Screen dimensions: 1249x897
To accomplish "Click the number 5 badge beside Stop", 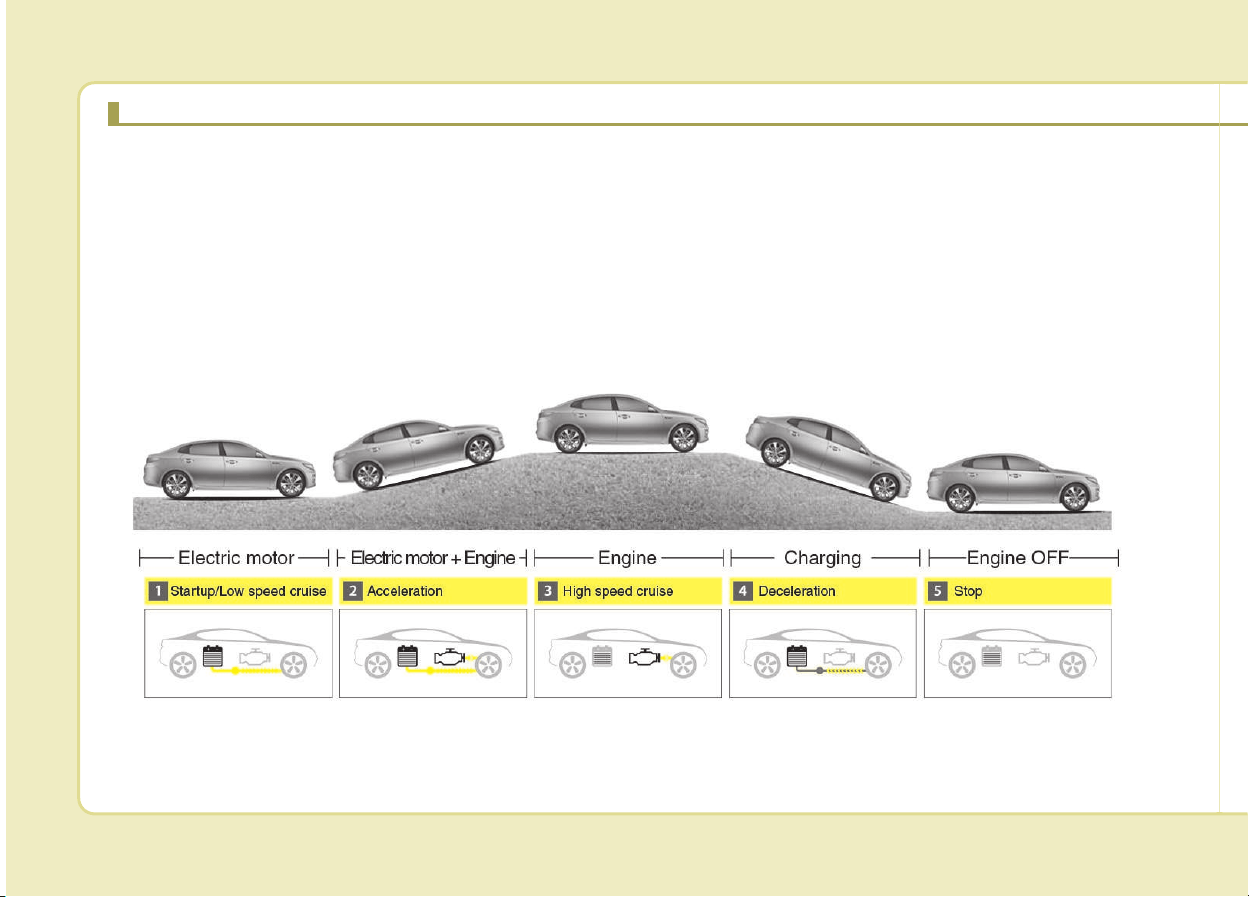I will 938,591.
